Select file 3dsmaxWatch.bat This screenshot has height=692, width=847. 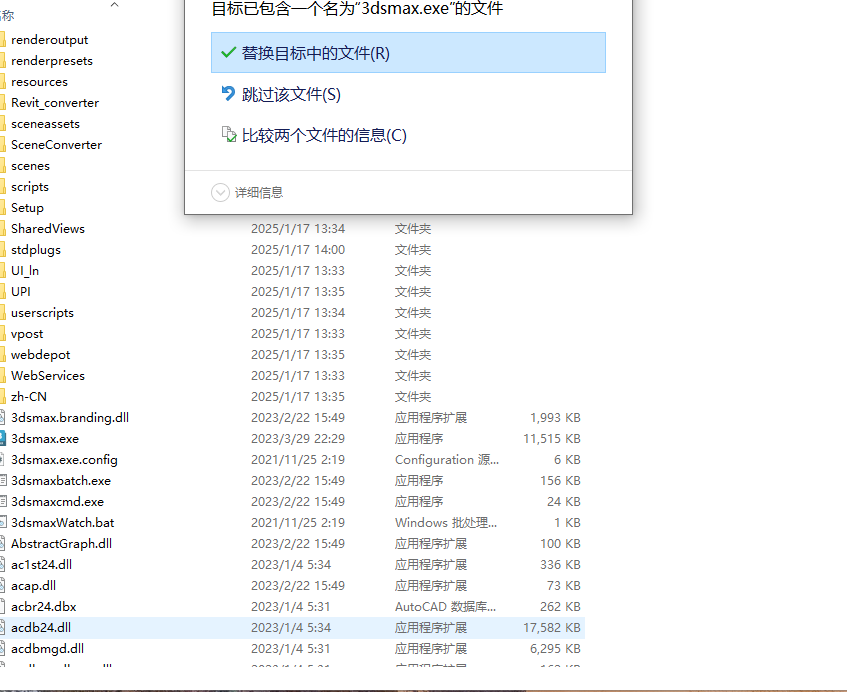(x=63, y=522)
